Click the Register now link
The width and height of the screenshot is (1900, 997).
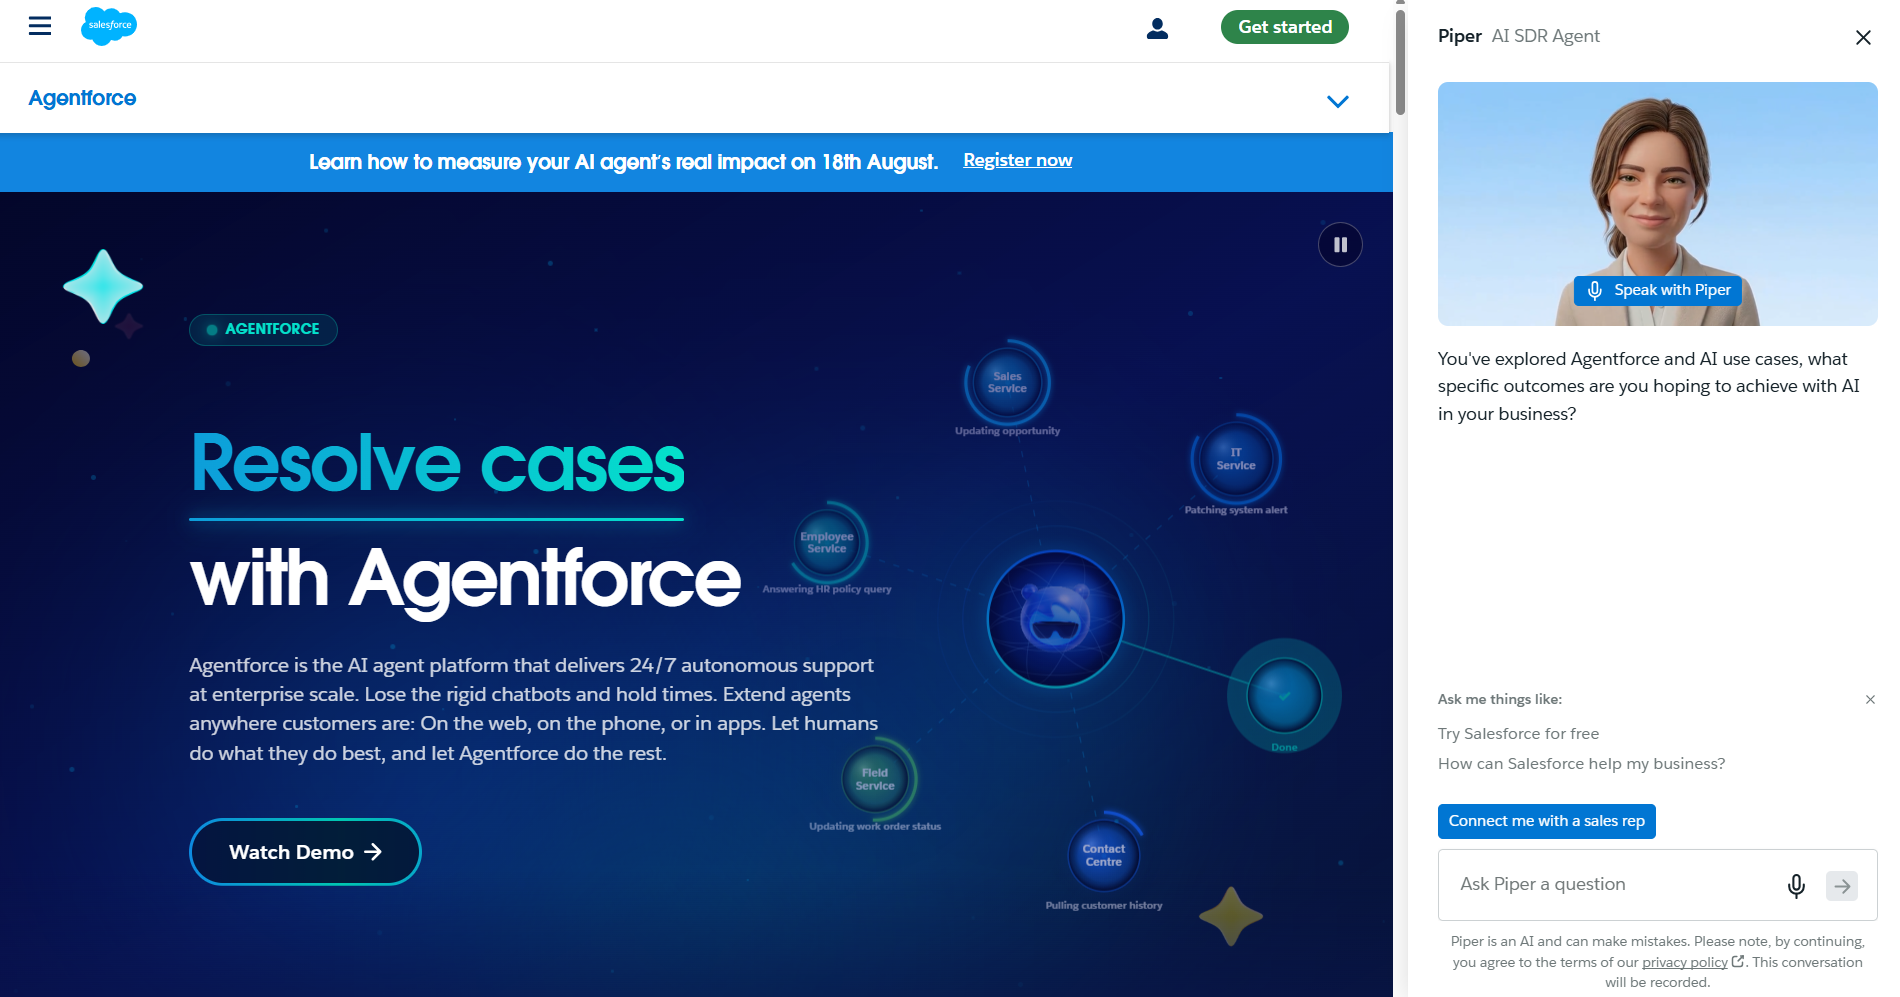click(1017, 160)
